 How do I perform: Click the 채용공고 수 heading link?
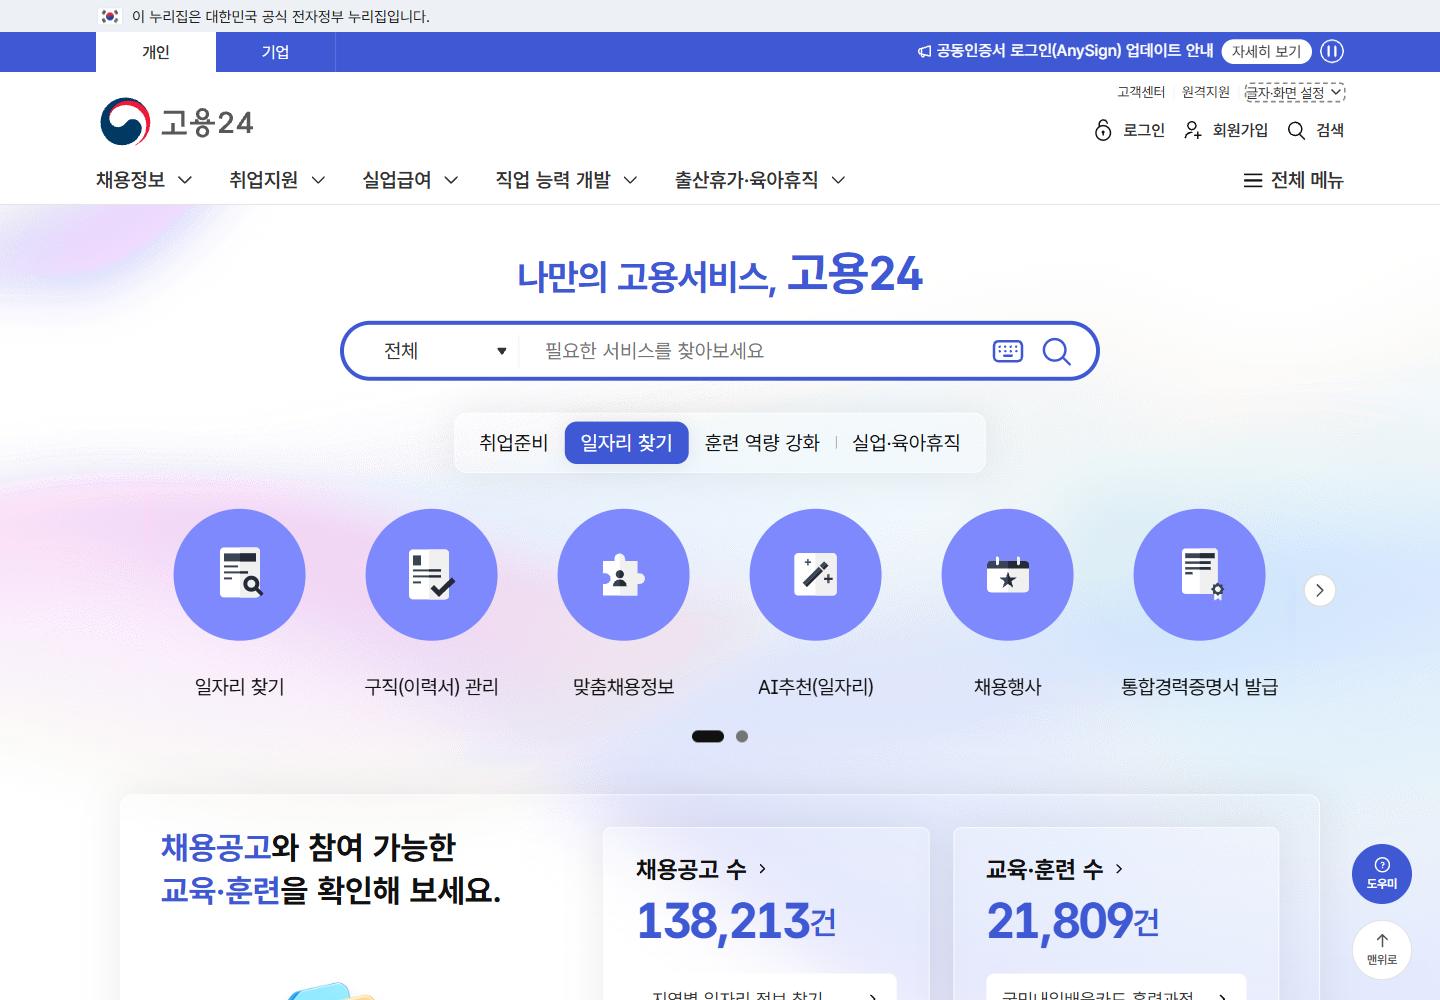[691, 869]
